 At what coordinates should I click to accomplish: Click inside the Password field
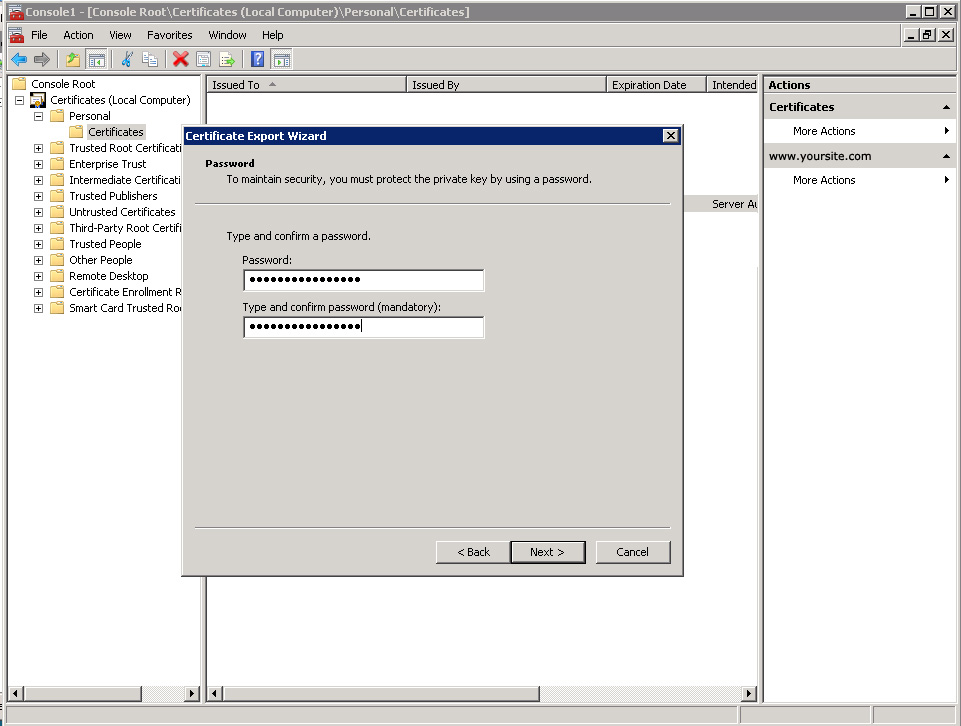[x=363, y=280]
